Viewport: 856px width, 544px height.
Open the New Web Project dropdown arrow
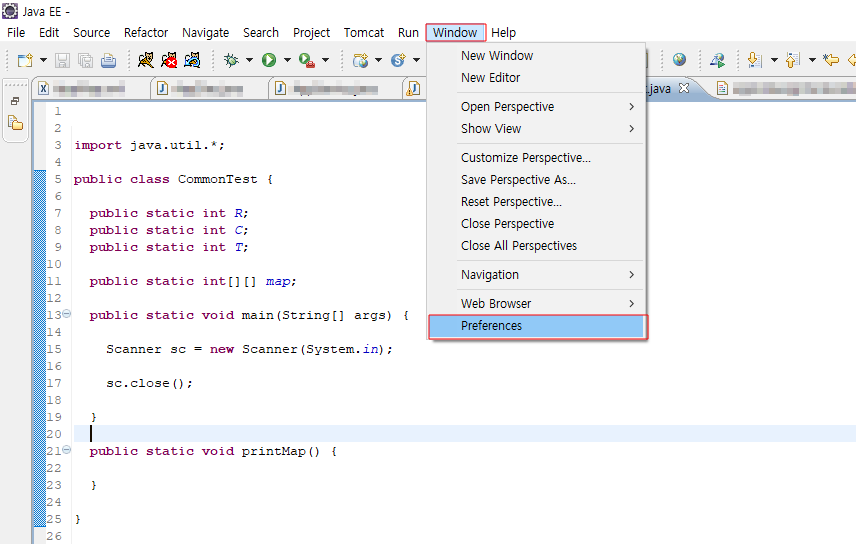click(x=378, y=60)
